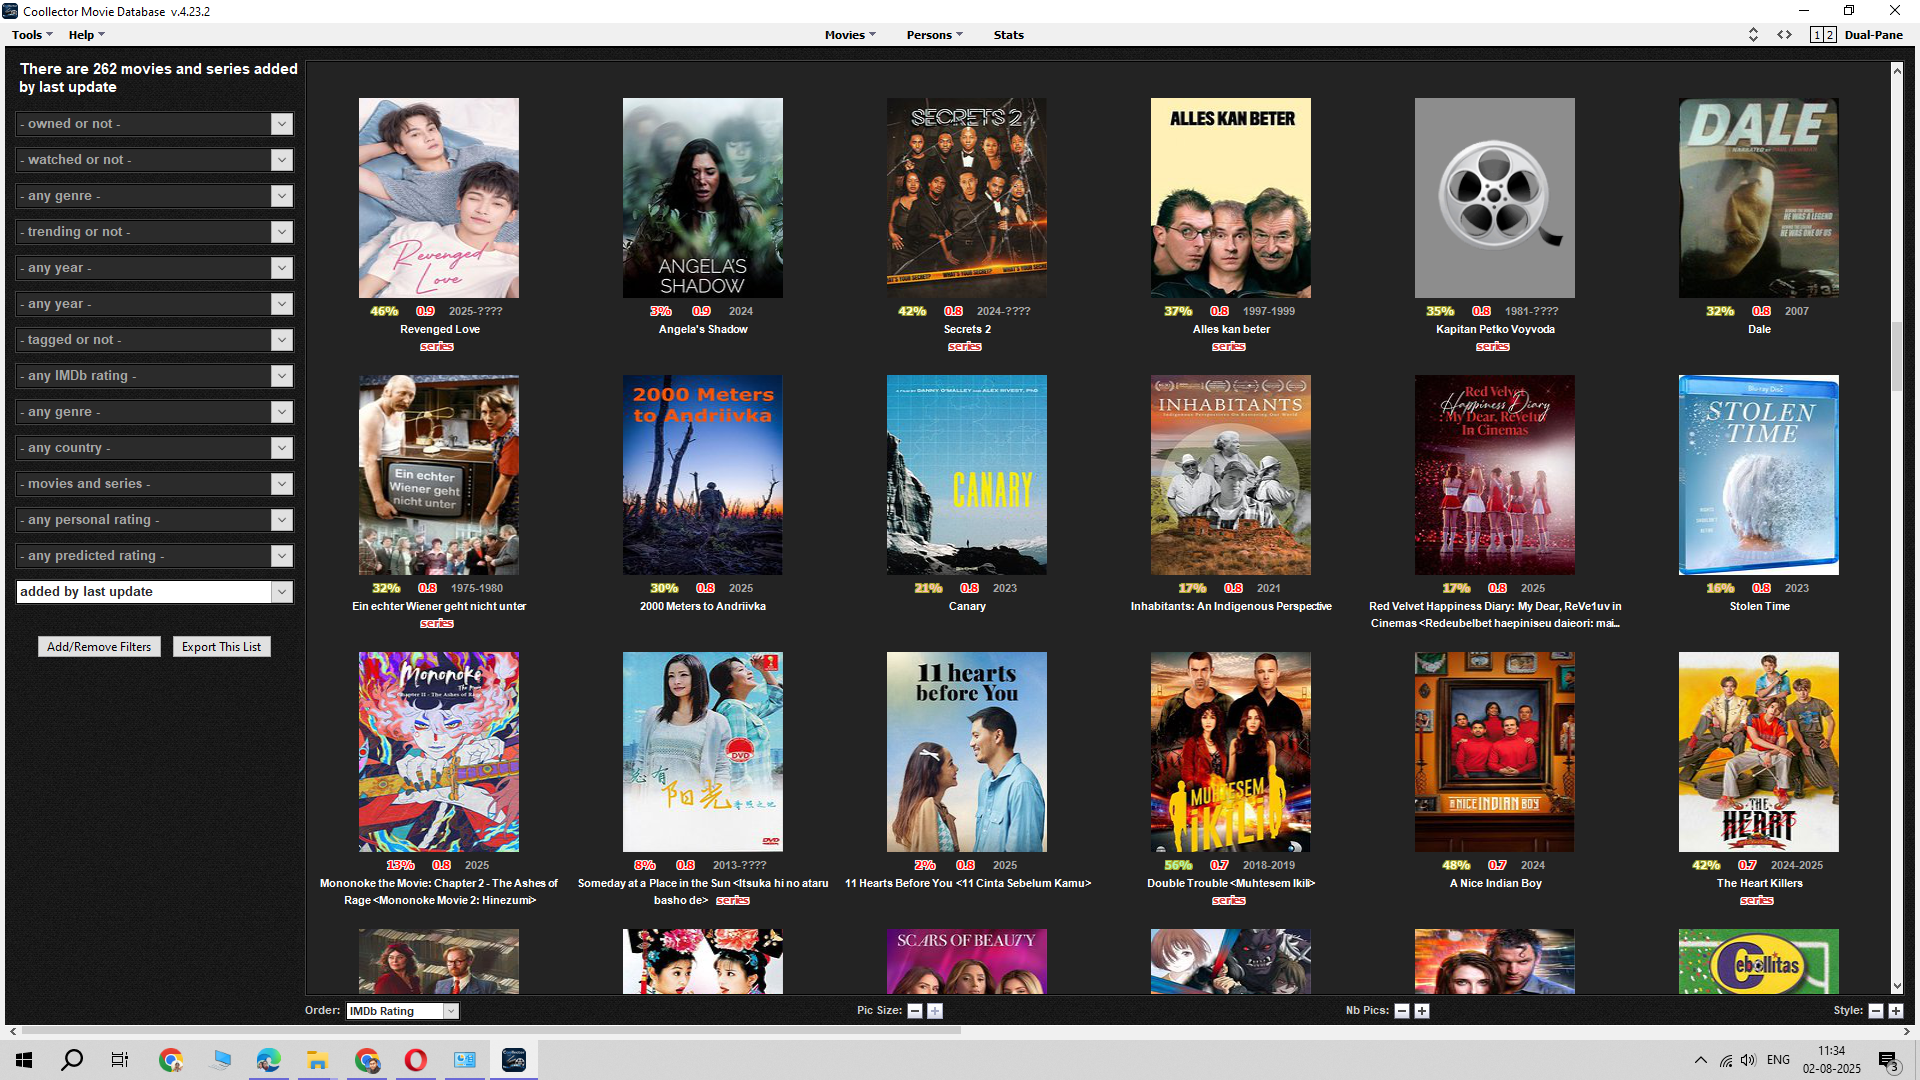Viewport: 1920px width, 1080px height.
Task: Show hidden system tray icons
Action: coord(1700,1060)
